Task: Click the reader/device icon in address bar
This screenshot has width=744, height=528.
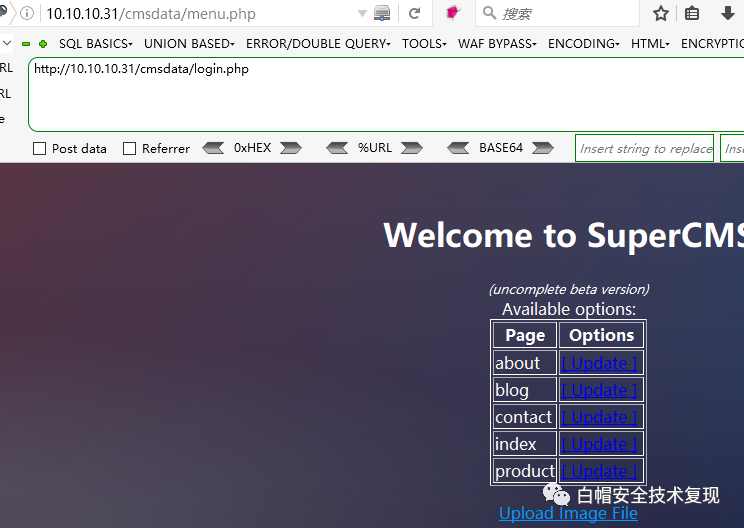Action: pos(382,13)
